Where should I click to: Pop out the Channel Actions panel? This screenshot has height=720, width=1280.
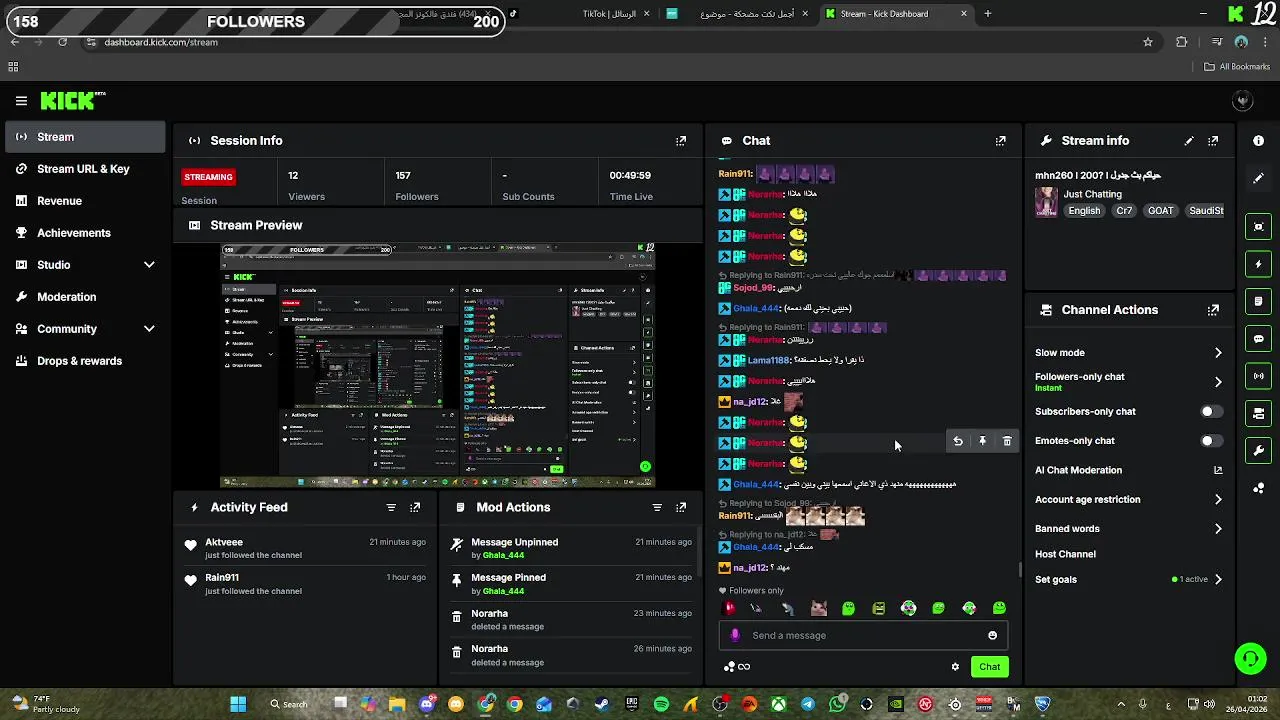click(1213, 310)
